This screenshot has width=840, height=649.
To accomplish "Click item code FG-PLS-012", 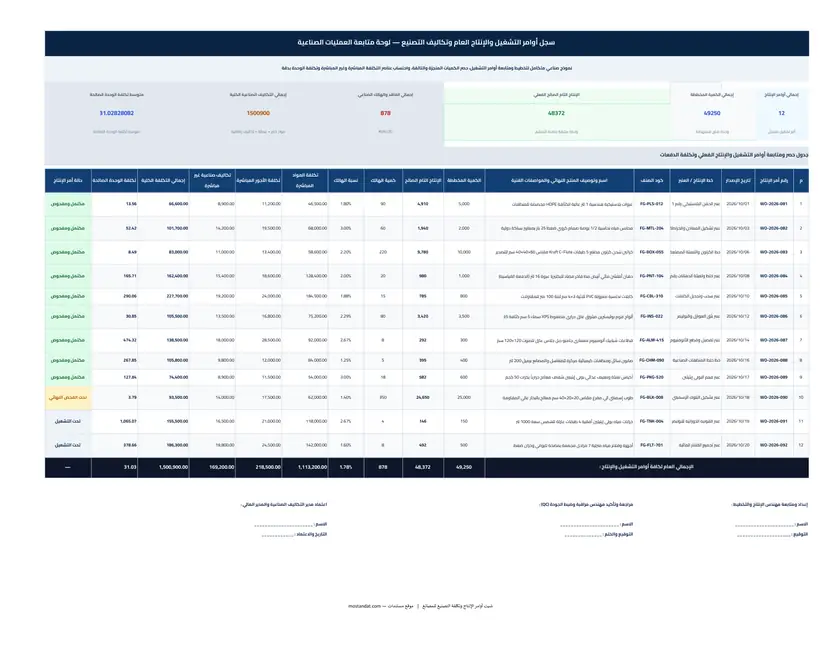I will tap(651, 204).
